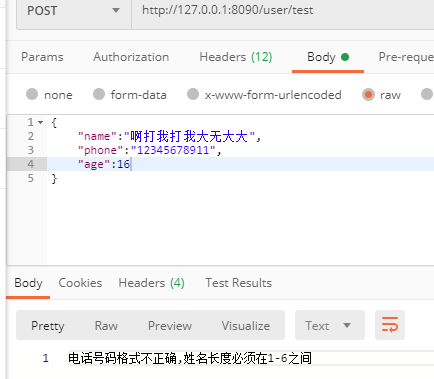Select the none body type
The width and height of the screenshot is (434, 379).
[32, 94]
